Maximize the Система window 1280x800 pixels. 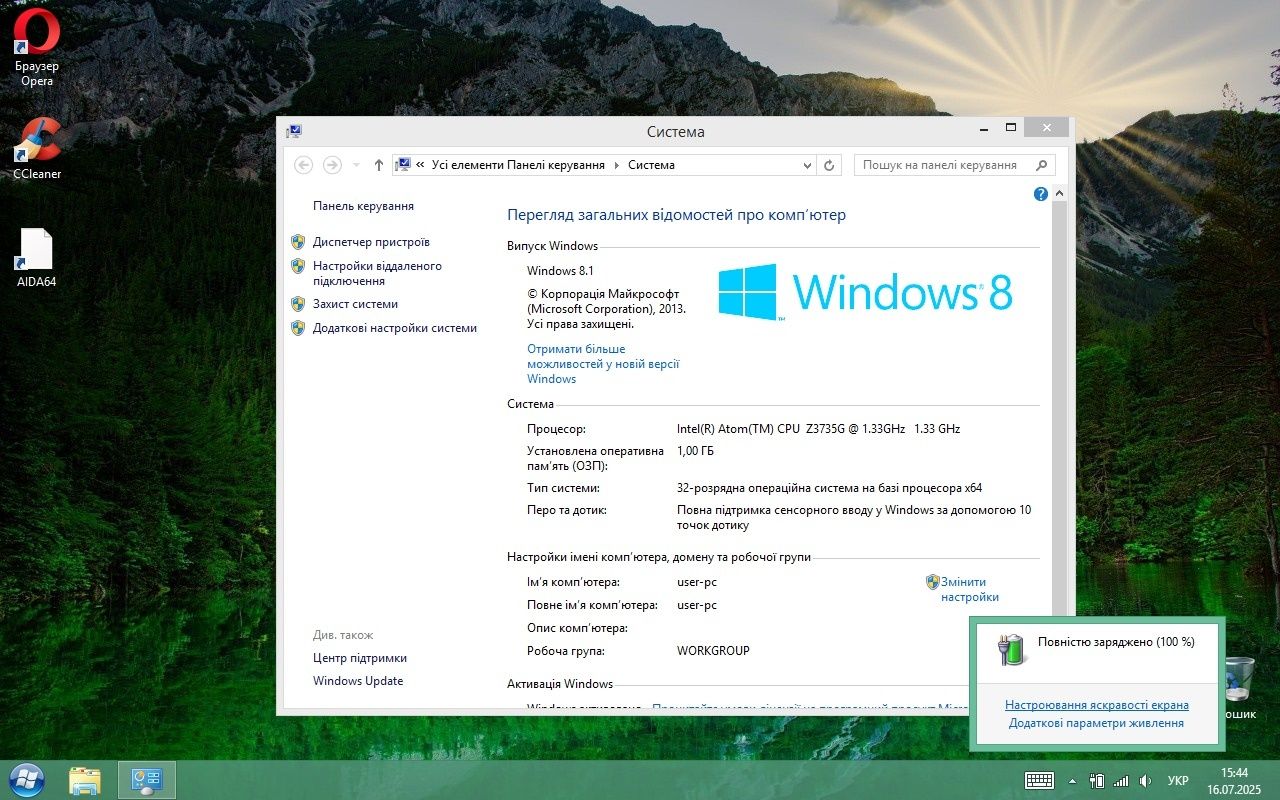[1011, 128]
